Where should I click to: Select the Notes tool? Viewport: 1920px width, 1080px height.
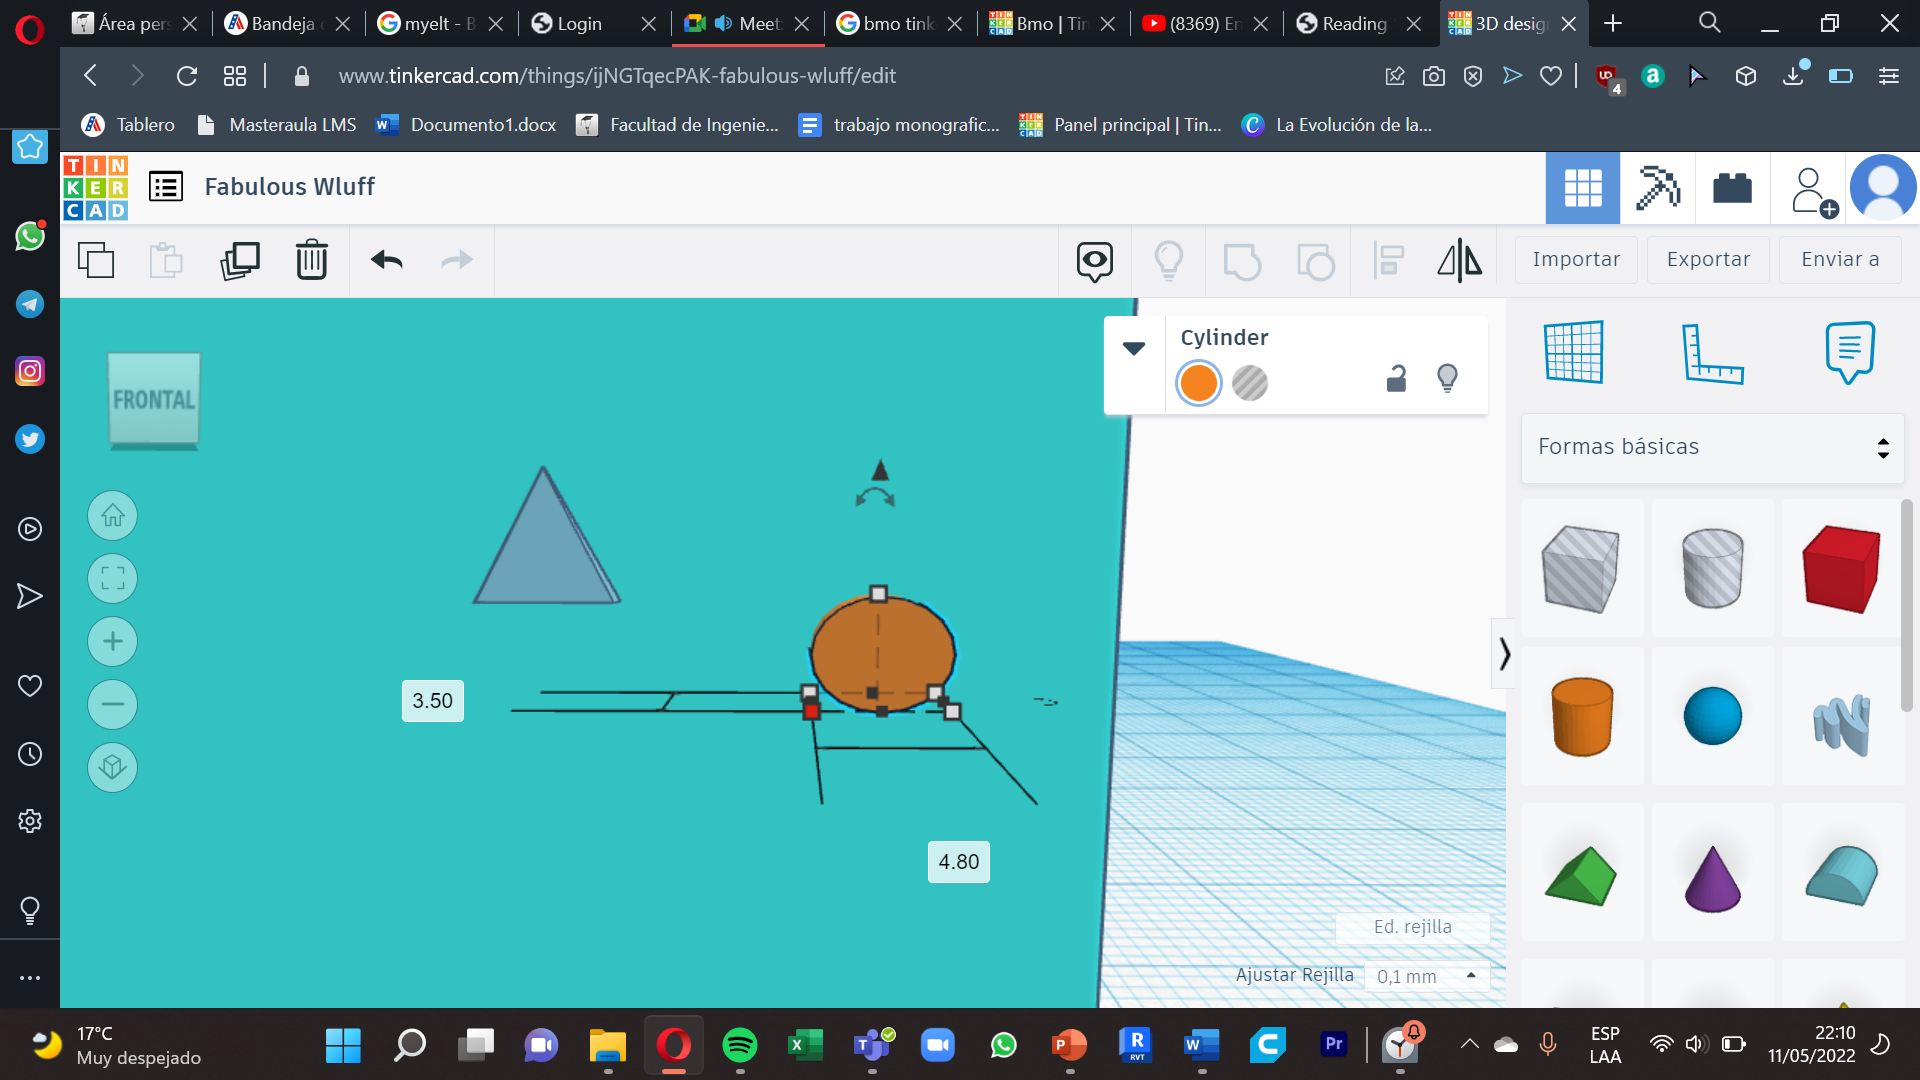pyautogui.click(x=1850, y=352)
